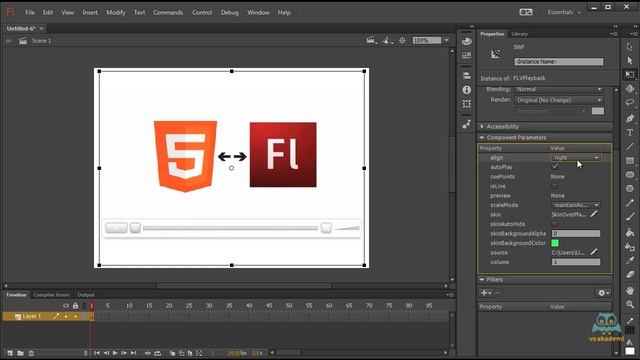
Task: Click the Edit Symbols icon
Action: point(386,40)
